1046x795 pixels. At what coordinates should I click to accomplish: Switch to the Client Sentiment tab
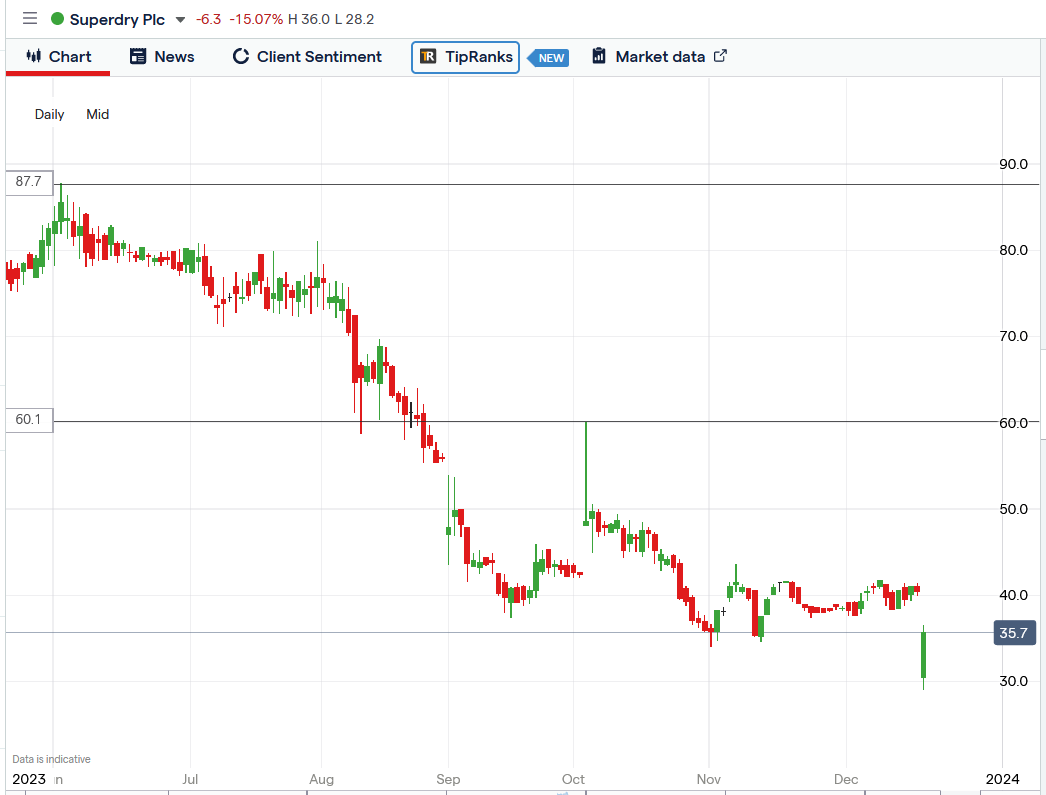[x=307, y=57]
